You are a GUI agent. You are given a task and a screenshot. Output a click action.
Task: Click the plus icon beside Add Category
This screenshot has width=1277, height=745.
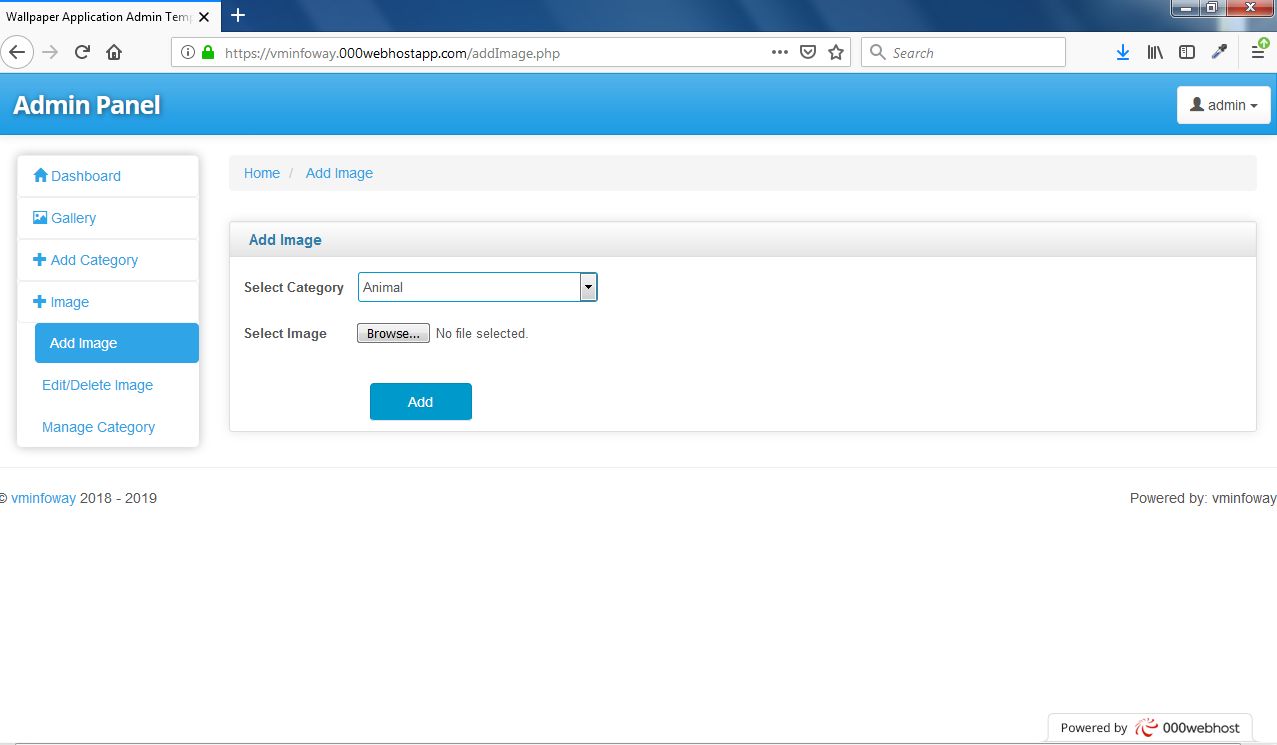pyautogui.click(x=40, y=259)
